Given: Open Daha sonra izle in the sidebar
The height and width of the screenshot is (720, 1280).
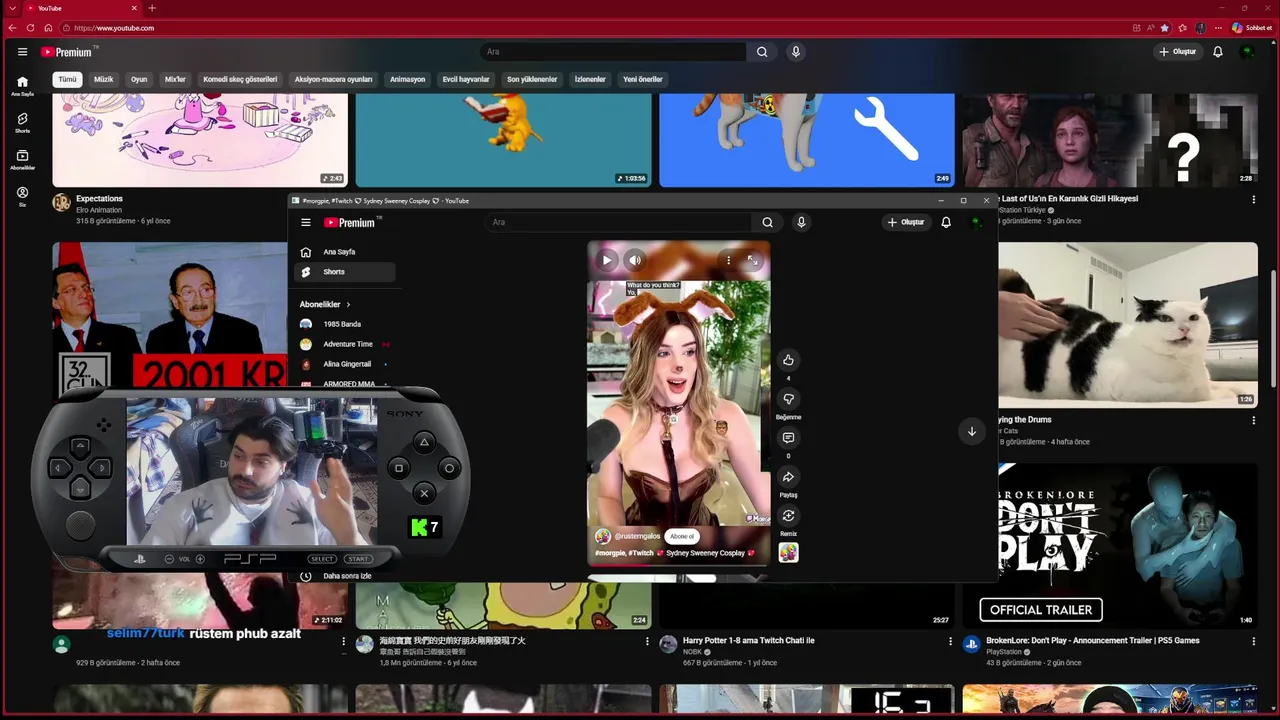Looking at the screenshot, I should (x=345, y=576).
